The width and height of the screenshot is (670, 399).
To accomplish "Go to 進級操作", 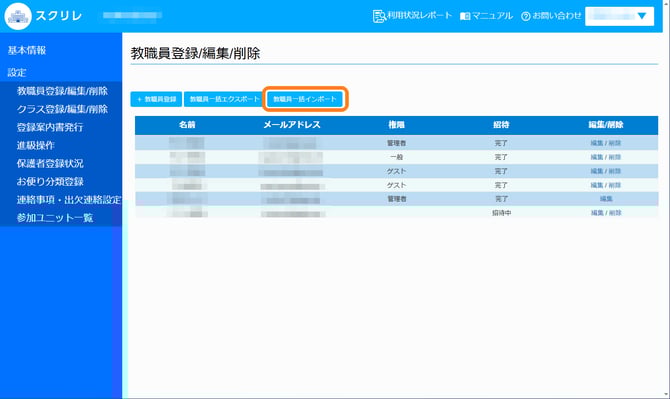I will tap(35, 145).
